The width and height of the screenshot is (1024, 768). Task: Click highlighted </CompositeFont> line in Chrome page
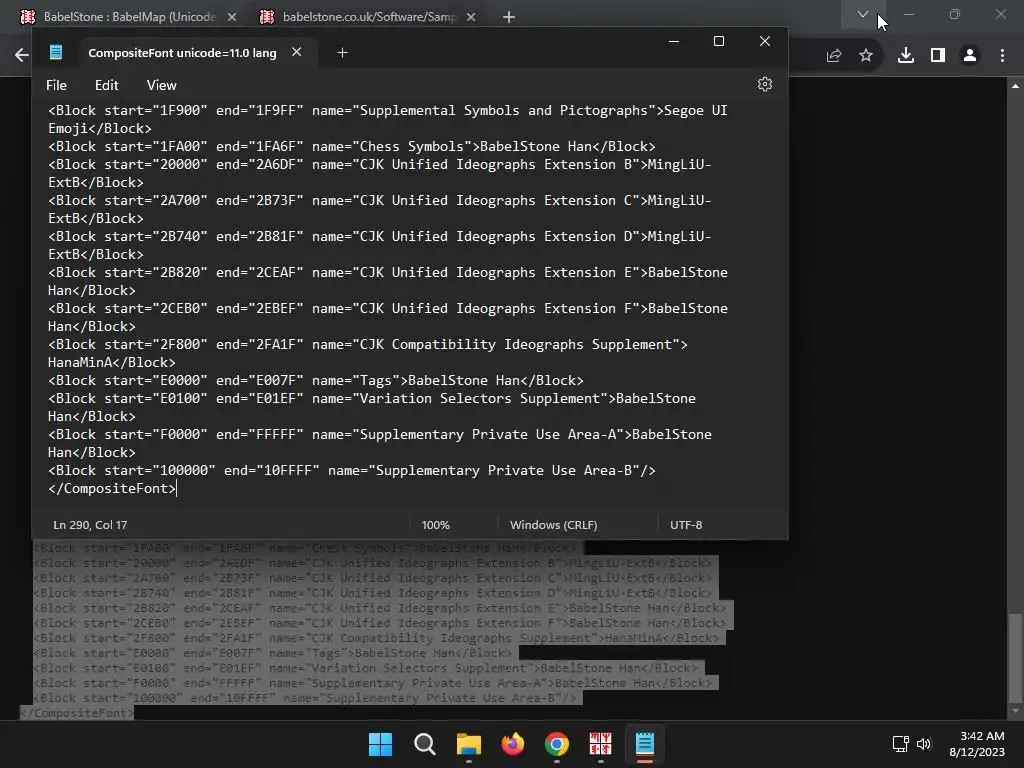tap(77, 713)
